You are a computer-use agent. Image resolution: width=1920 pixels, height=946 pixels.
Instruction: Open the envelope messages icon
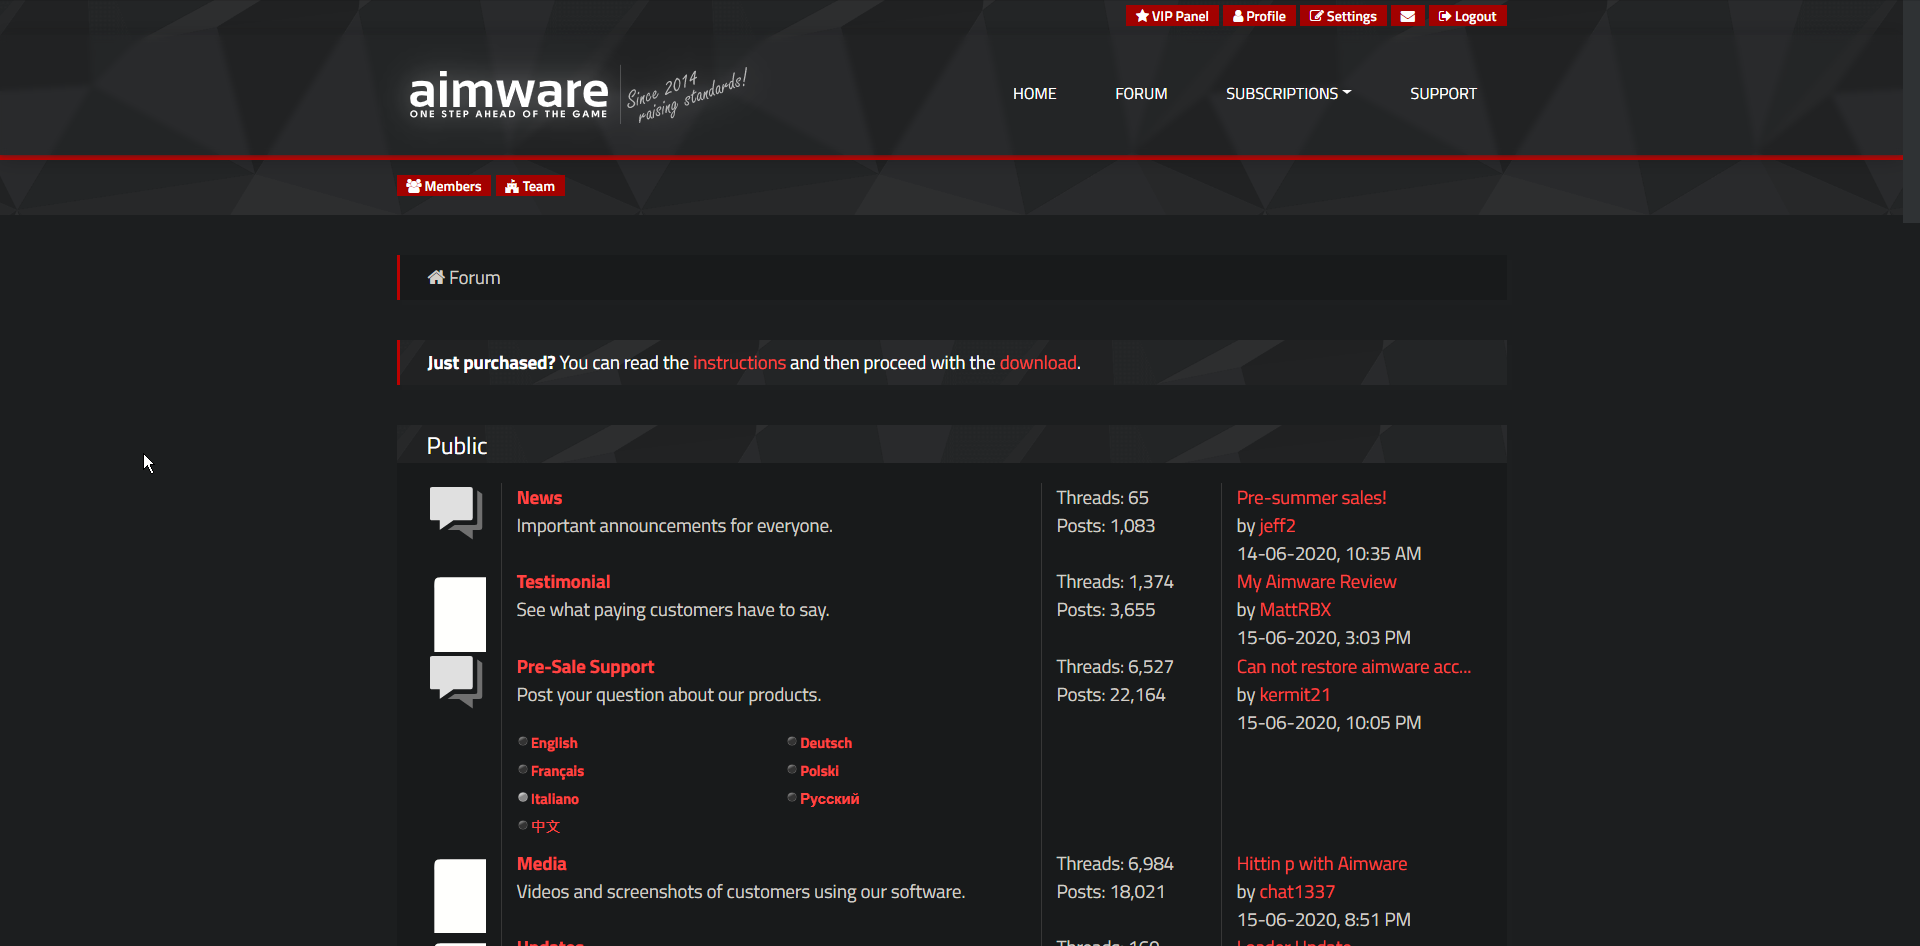[x=1407, y=16]
